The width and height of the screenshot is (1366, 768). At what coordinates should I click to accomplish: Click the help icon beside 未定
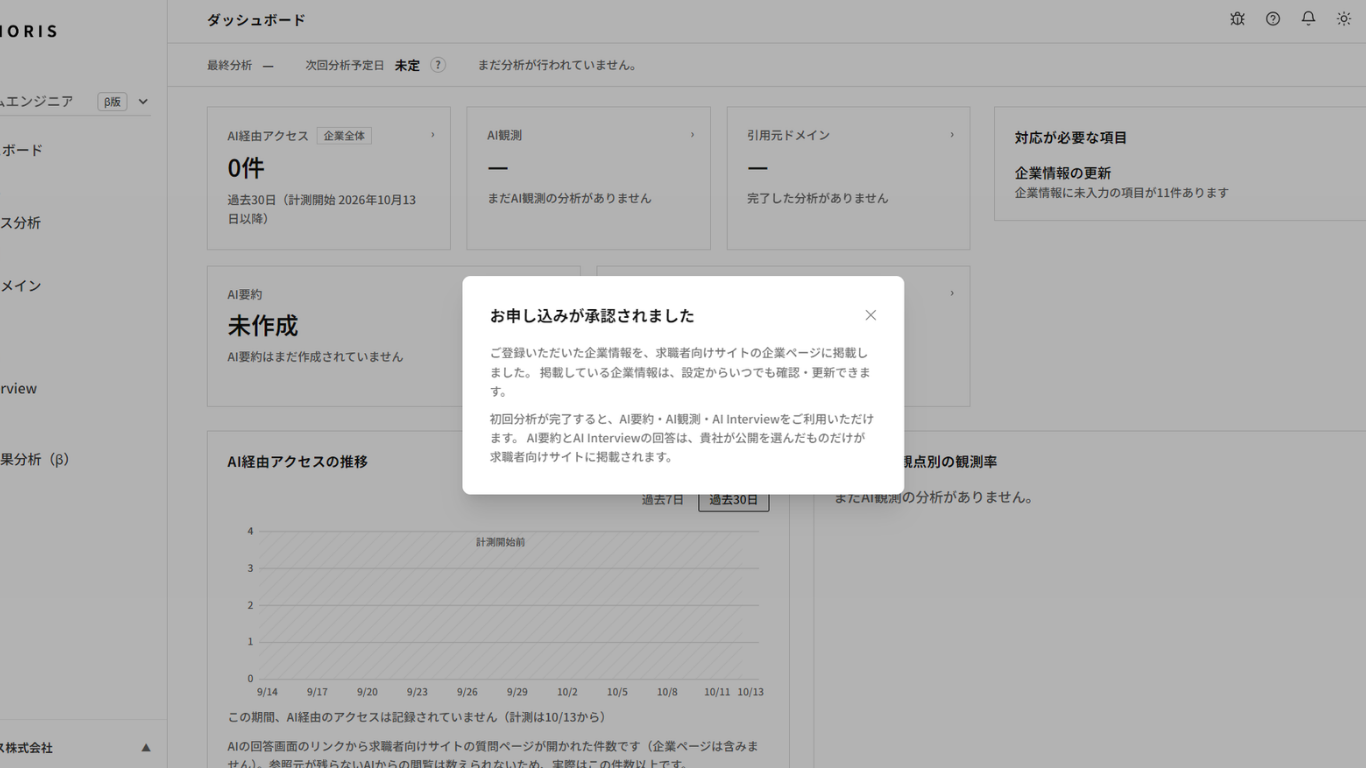438,65
